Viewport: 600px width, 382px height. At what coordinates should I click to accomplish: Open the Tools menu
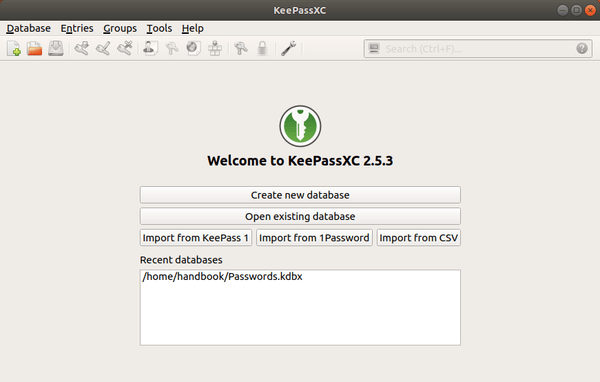[159, 28]
